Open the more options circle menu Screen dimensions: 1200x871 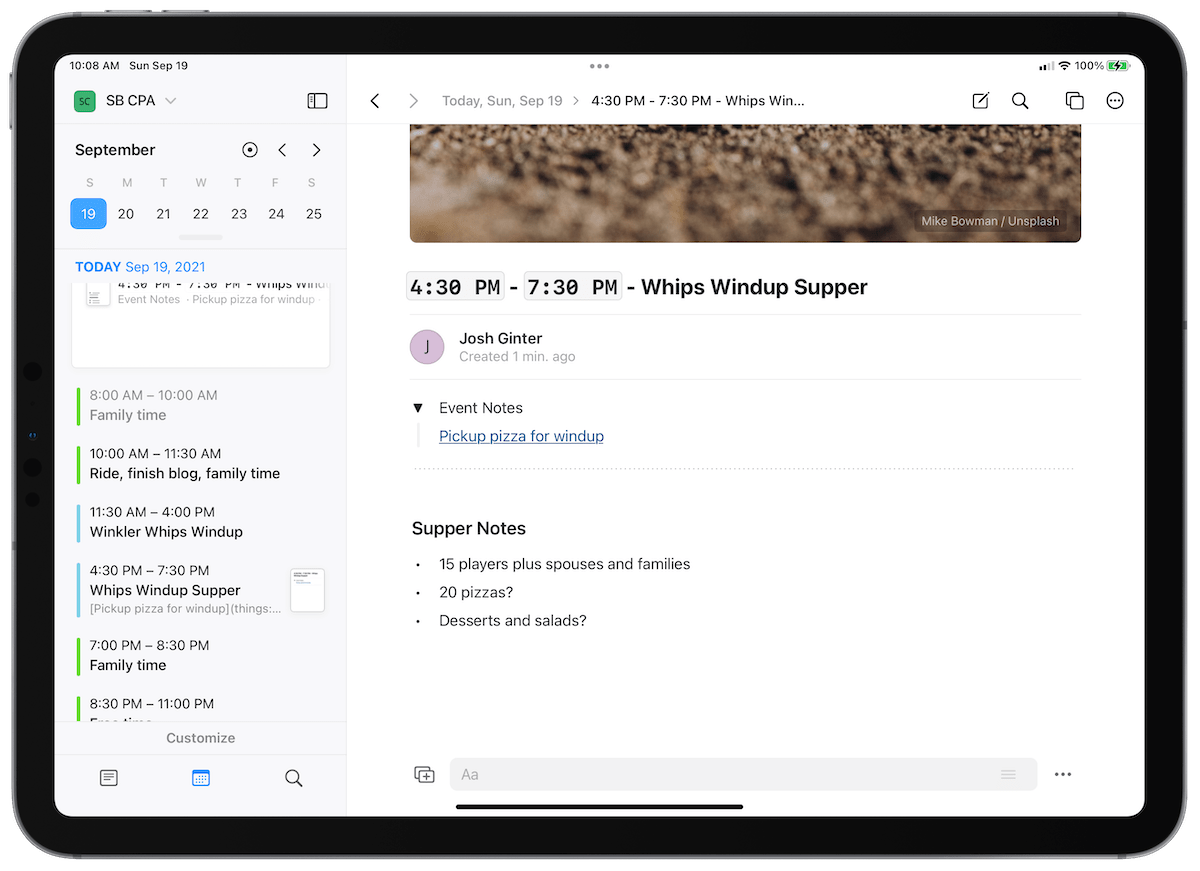click(x=1115, y=101)
